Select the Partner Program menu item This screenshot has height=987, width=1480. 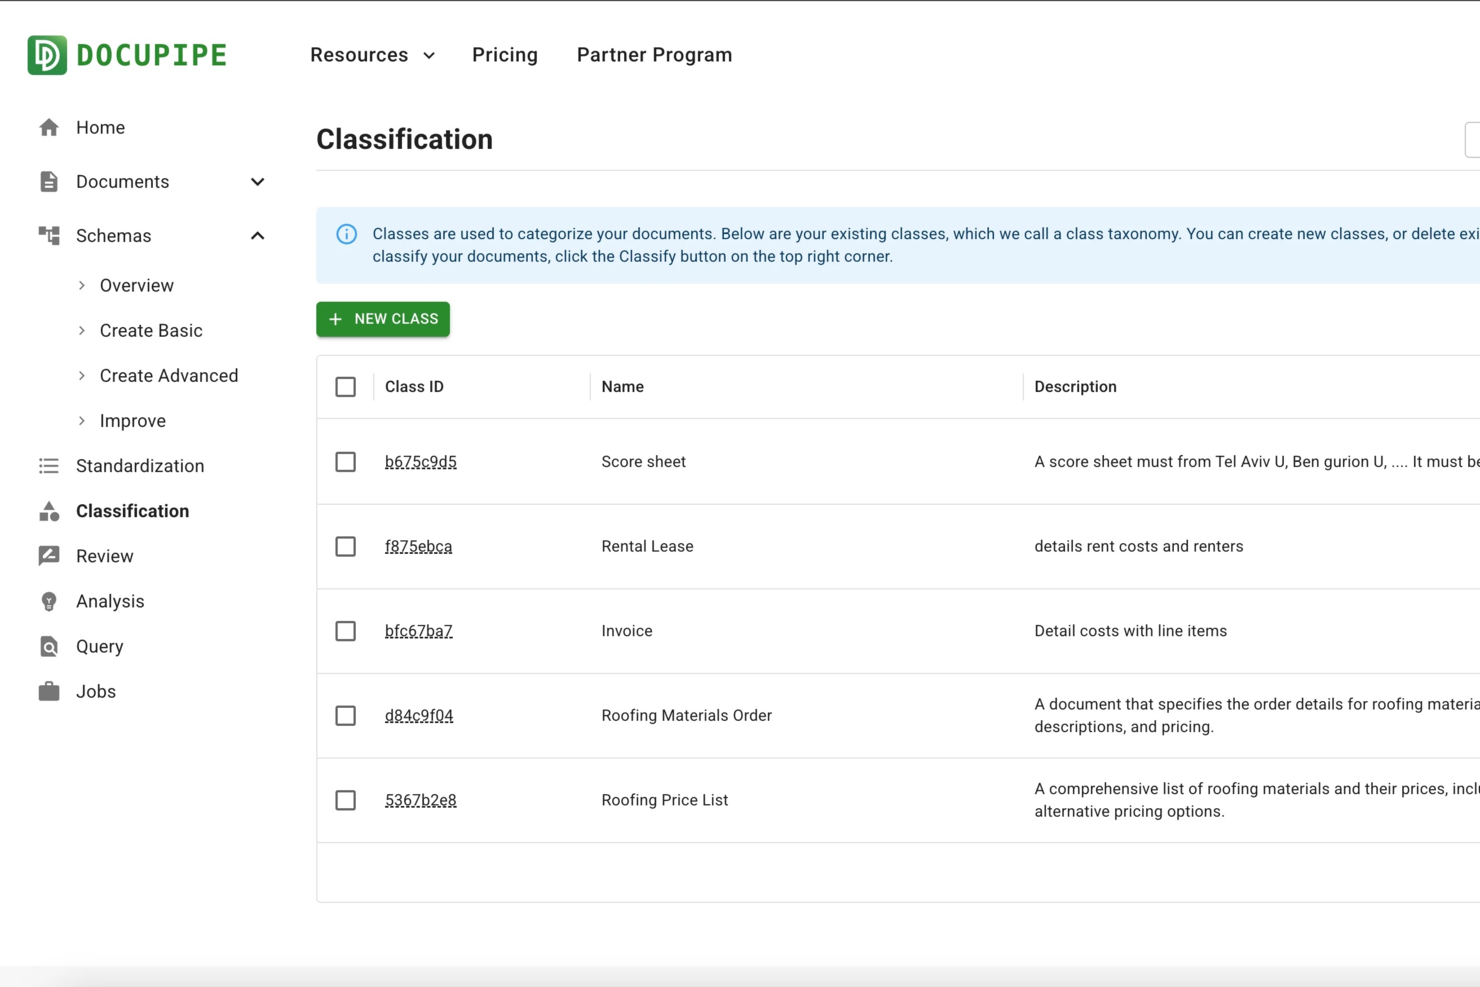(654, 55)
